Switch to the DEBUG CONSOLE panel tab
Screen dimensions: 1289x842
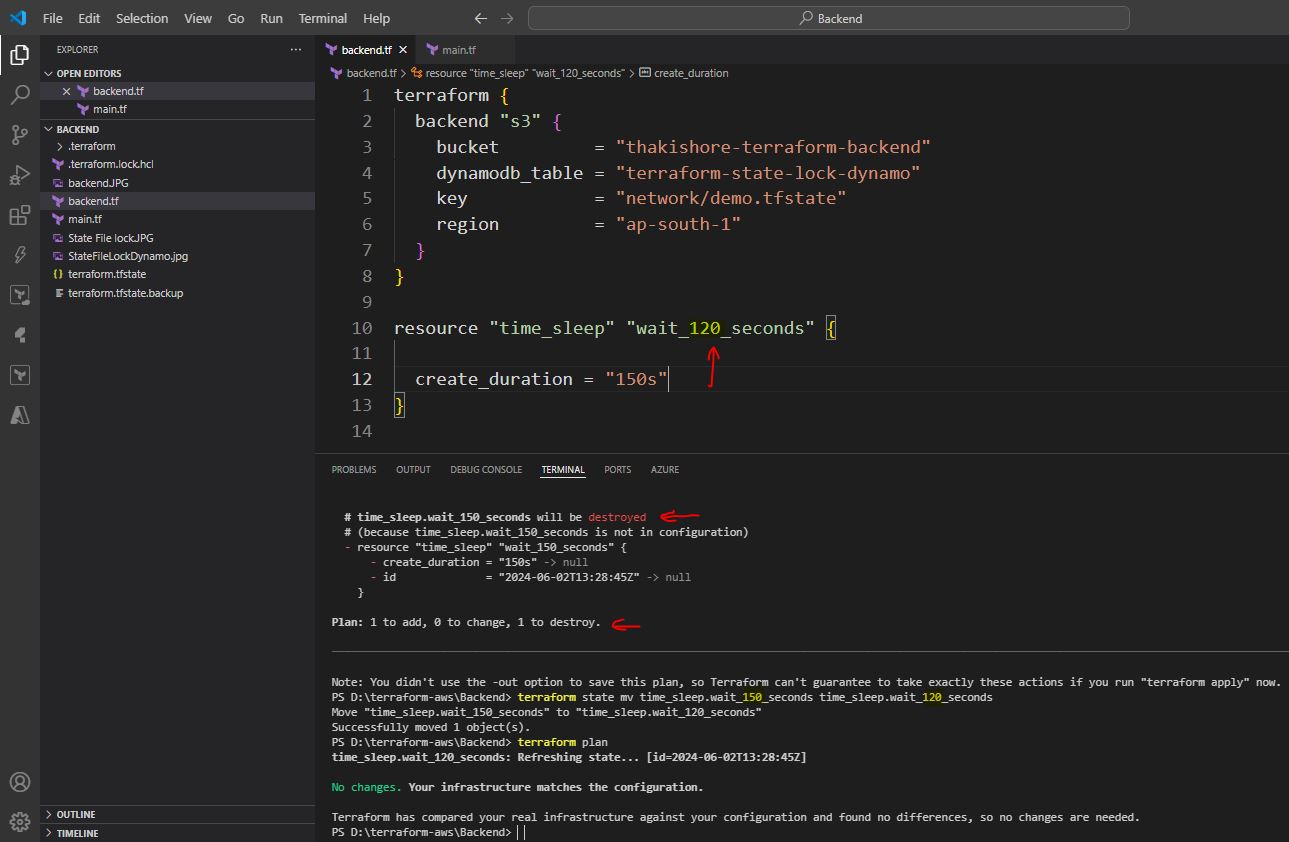point(486,469)
